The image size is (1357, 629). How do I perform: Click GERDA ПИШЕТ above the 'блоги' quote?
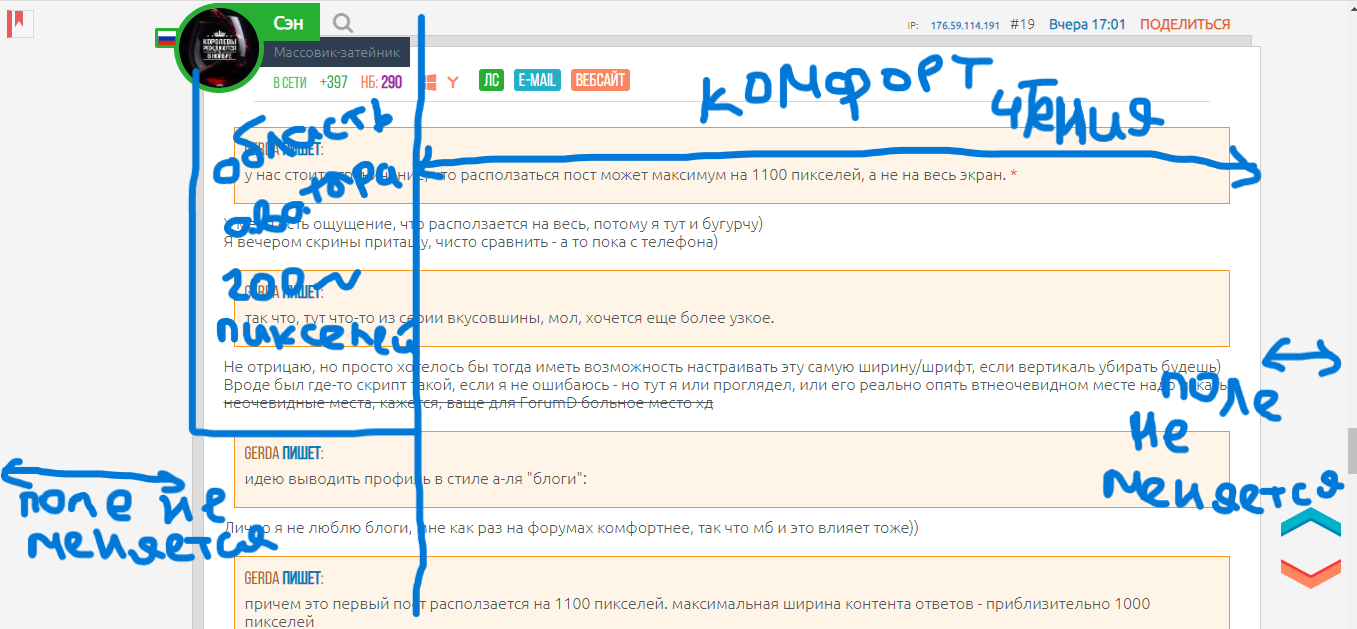click(x=283, y=452)
